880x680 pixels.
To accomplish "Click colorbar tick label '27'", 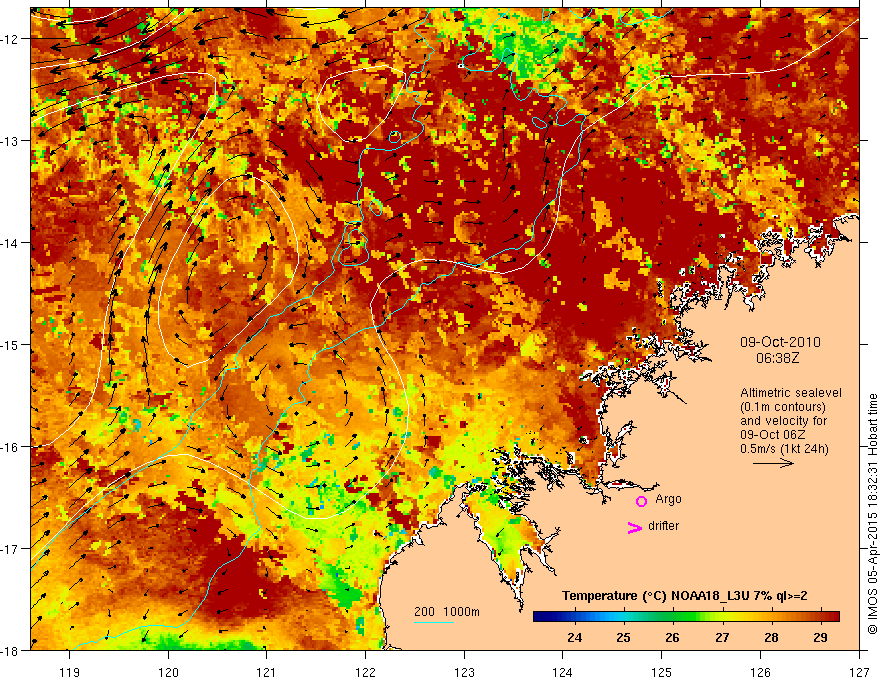I will [722, 638].
